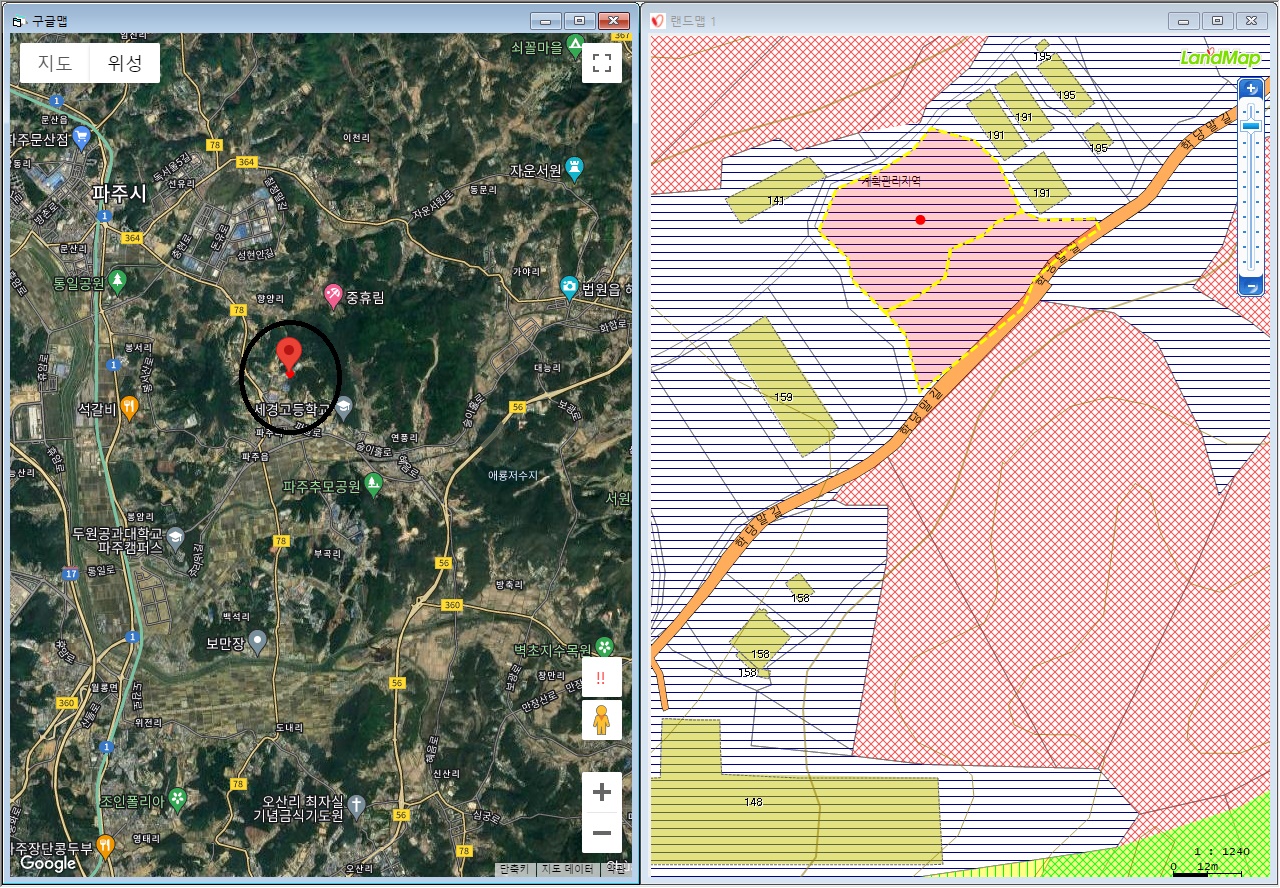Select the 두원공과대학교 campus marker icon
The width and height of the screenshot is (1280, 888).
[176, 537]
